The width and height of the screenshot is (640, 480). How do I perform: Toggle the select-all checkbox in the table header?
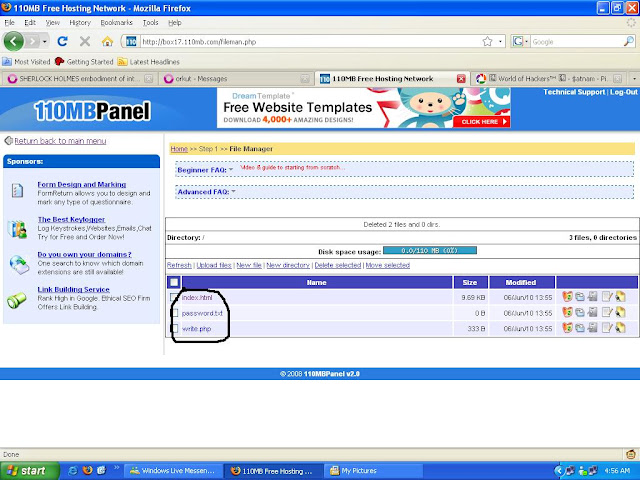pyautogui.click(x=174, y=282)
